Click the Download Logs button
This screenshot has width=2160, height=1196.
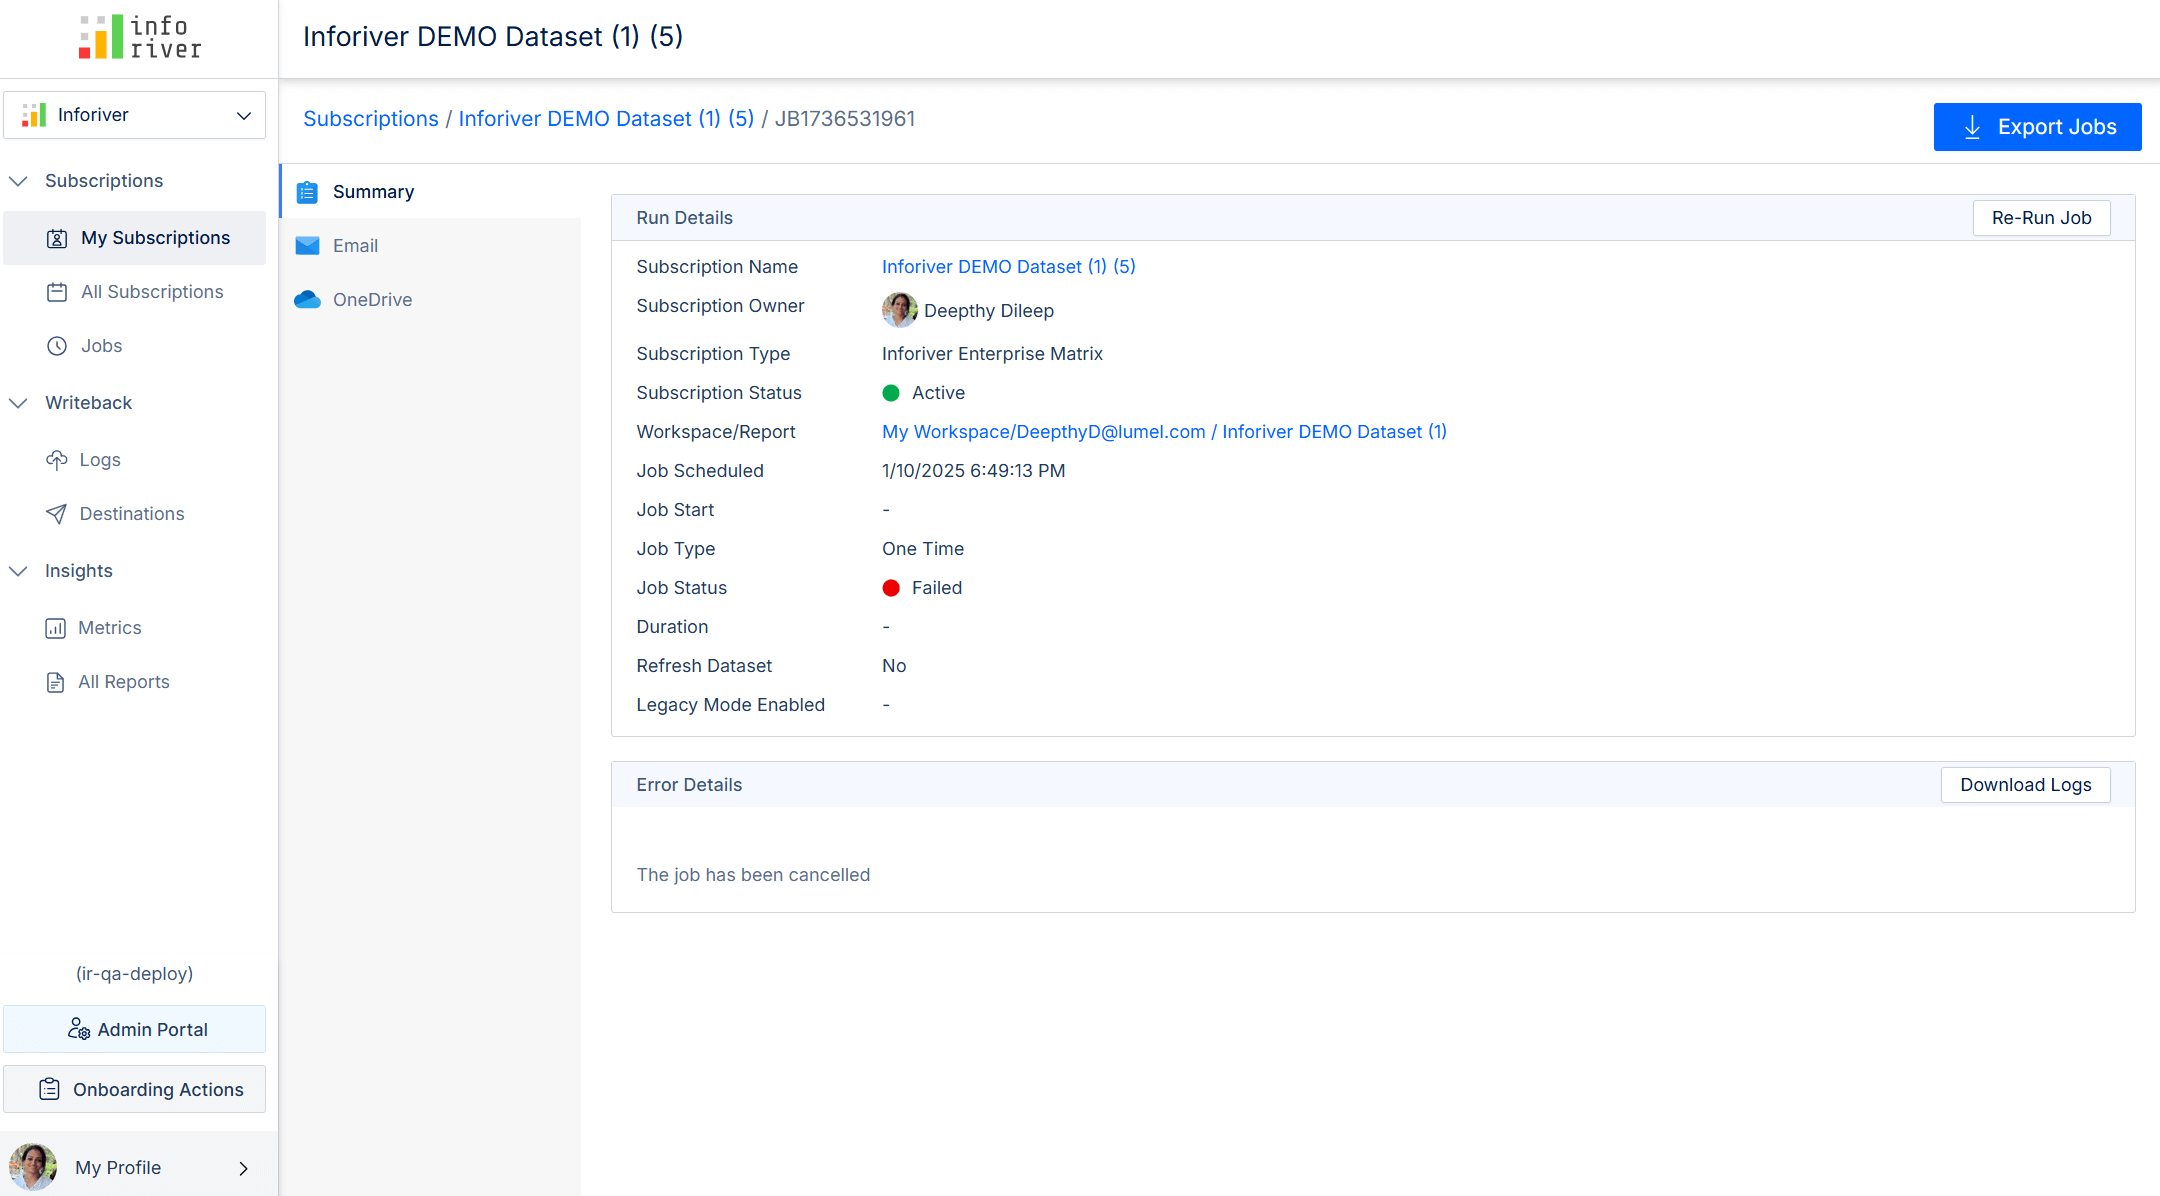coord(2025,785)
